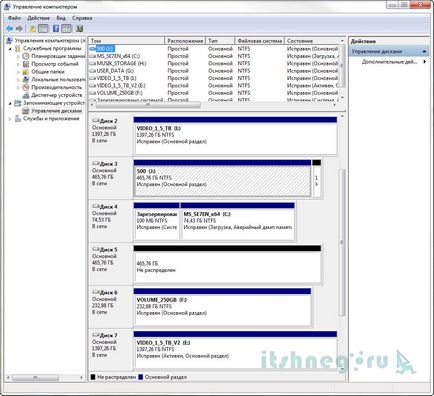The height and width of the screenshot is (396, 434).
Task: Expand the Планировщик заданий tree node
Action: [18, 56]
